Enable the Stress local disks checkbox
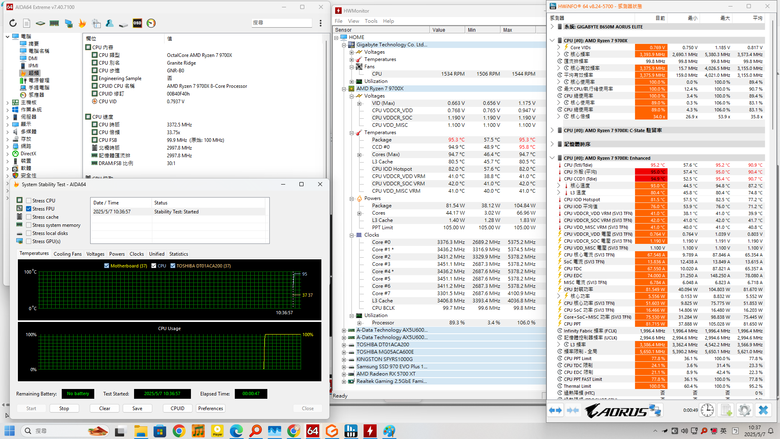 tap(29, 233)
